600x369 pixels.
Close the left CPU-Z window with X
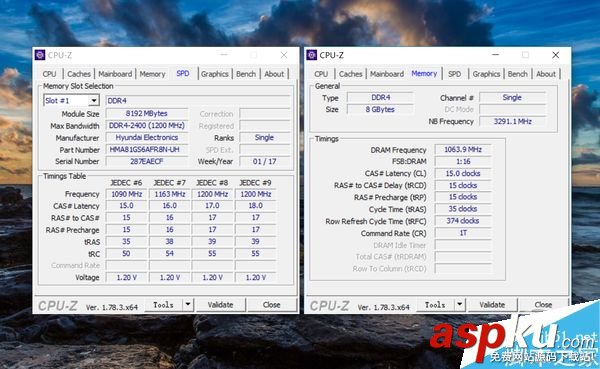[x=284, y=55]
